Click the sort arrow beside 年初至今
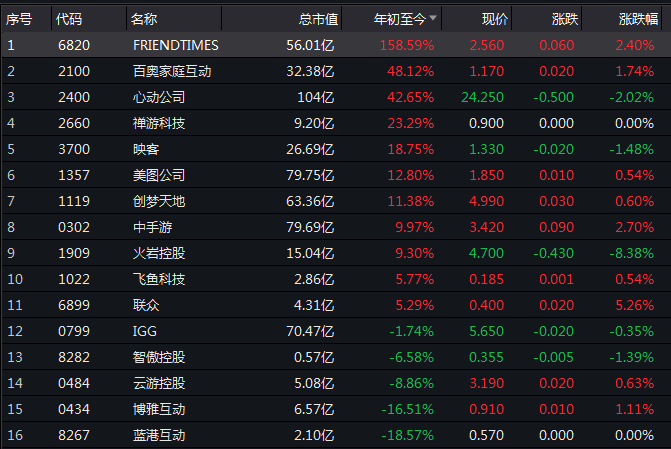671x449 pixels. pos(432,19)
